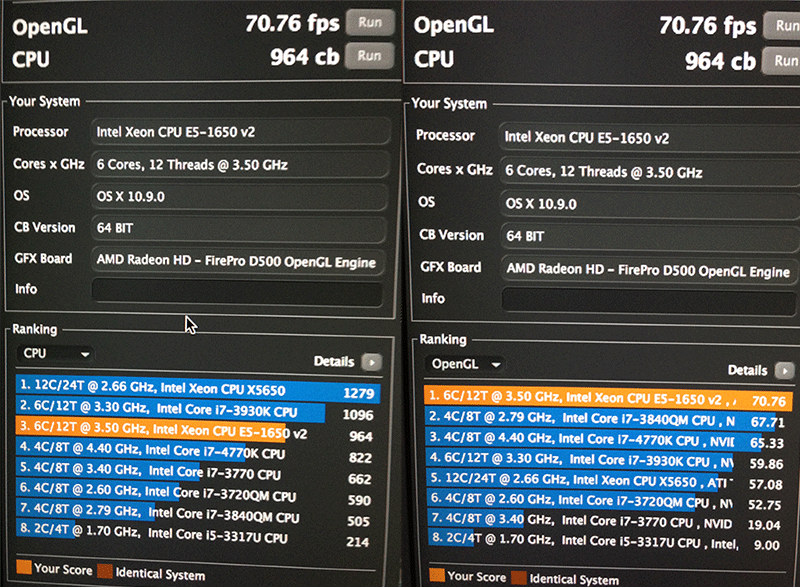Select the GFX Board field in right window
Screen dimensions: 800x587
(651, 270)
